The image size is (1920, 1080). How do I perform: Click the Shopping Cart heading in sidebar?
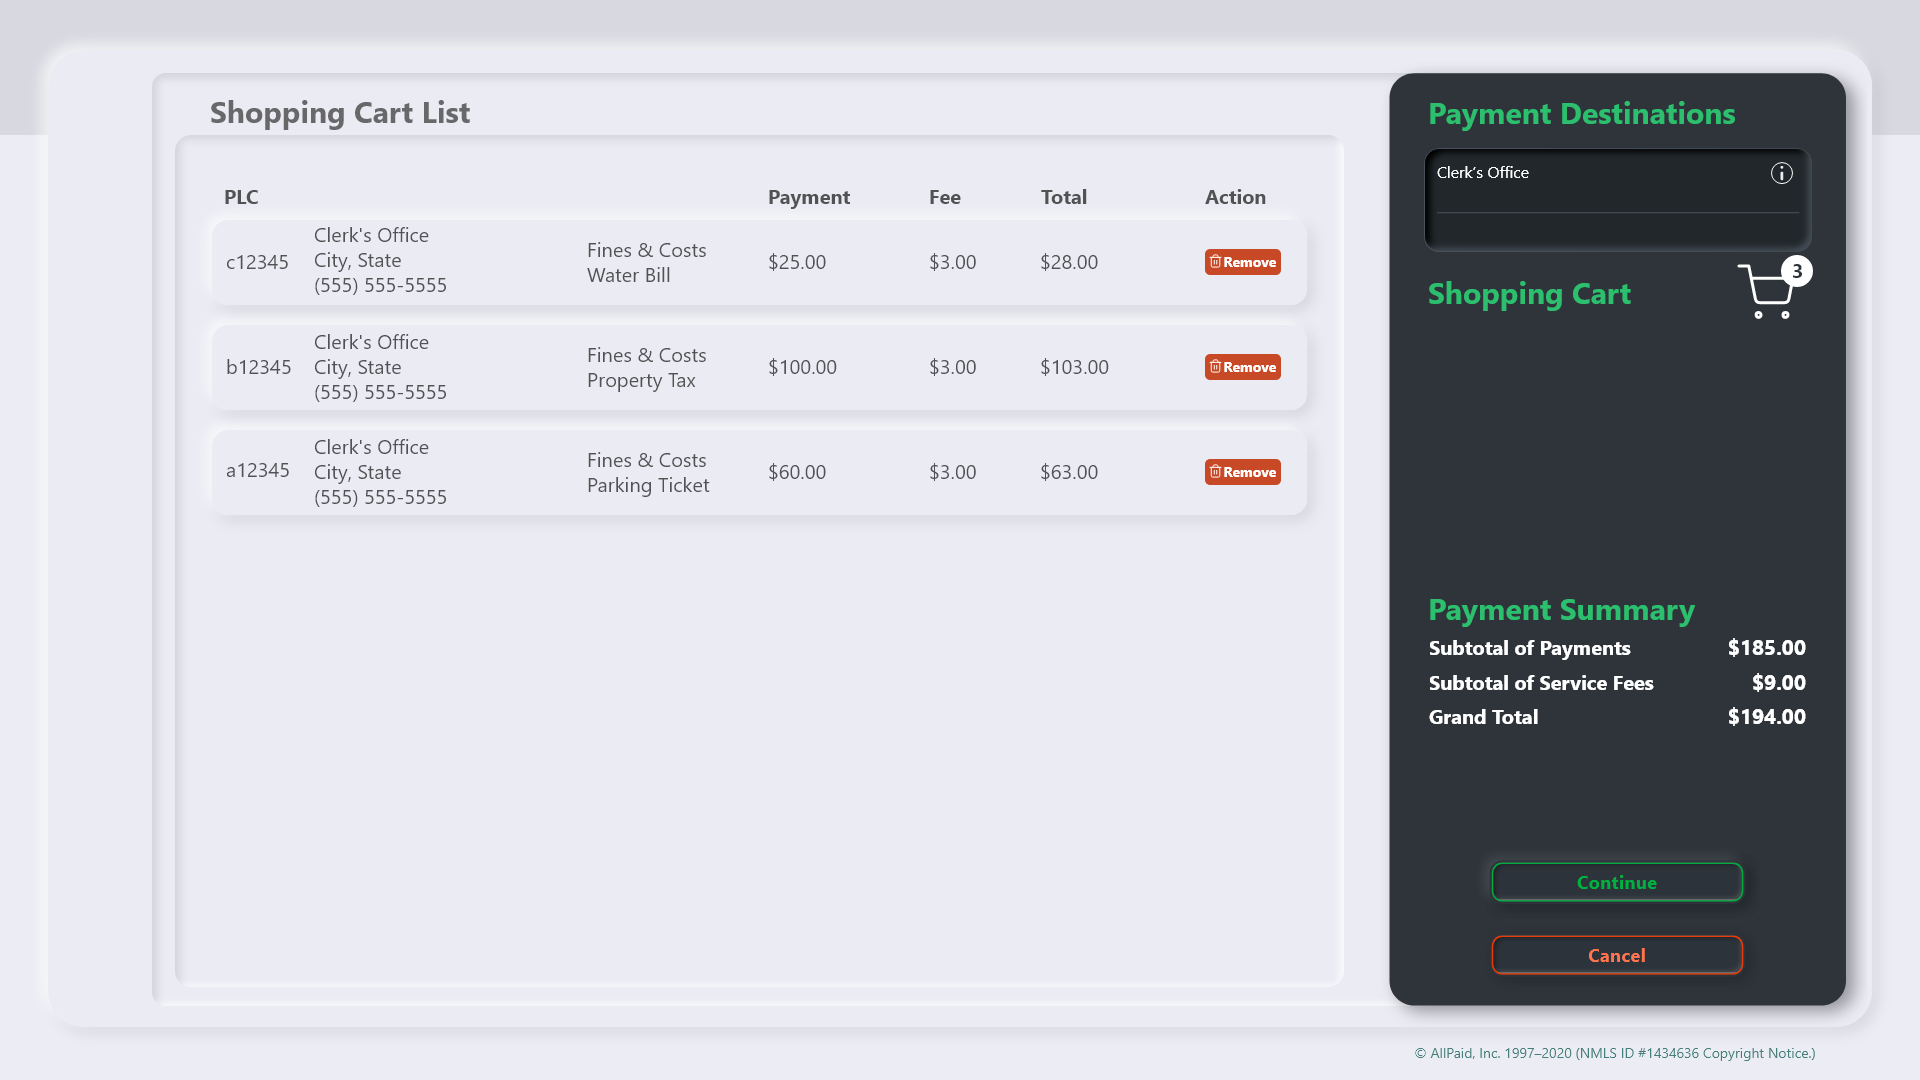1529,293
